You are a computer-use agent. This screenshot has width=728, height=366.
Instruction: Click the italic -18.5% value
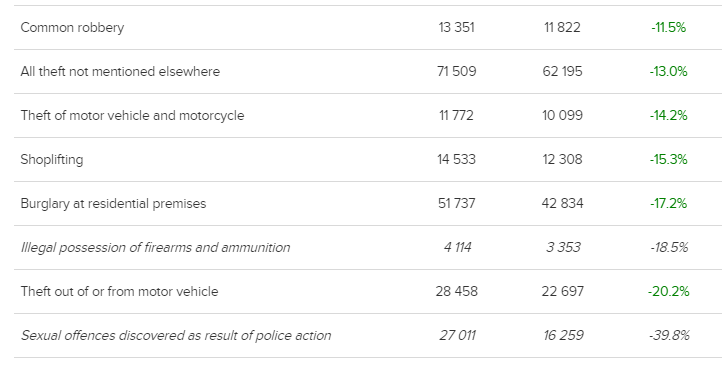[669, 248]
